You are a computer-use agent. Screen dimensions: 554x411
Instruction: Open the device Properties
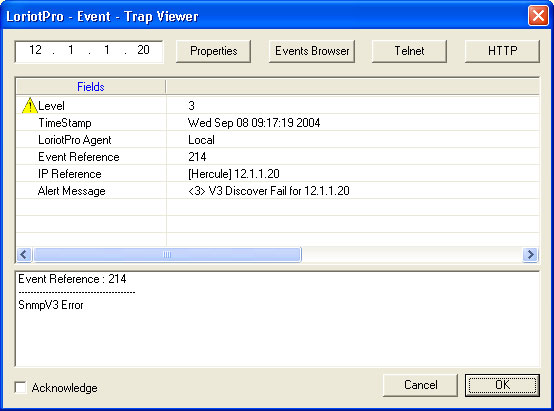pyautogui.click(x=213, y=51)
